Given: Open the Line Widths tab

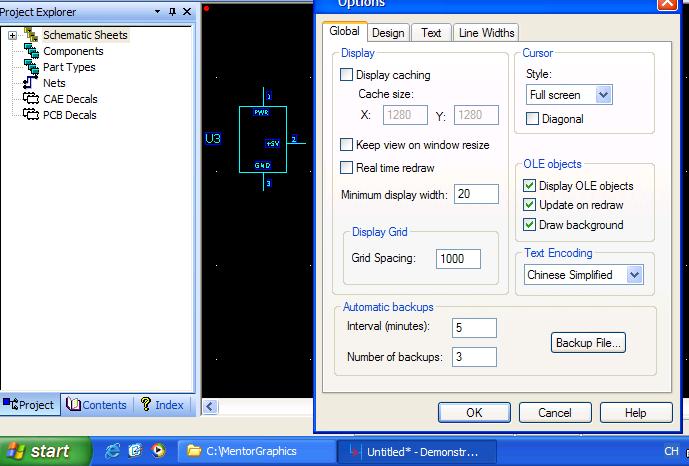Looking at the screenshot, I should tap(486, 33).
